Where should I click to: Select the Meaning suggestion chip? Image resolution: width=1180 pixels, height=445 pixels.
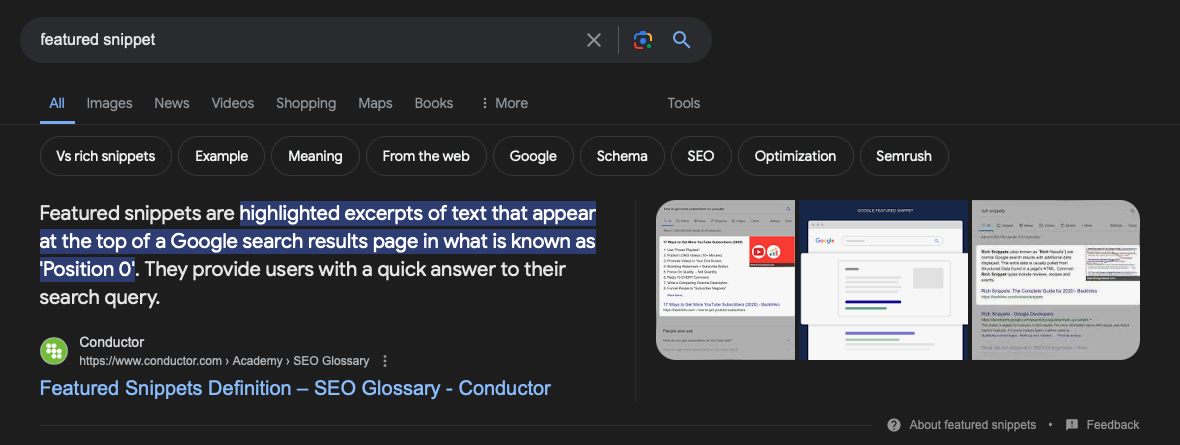point(315,157)
